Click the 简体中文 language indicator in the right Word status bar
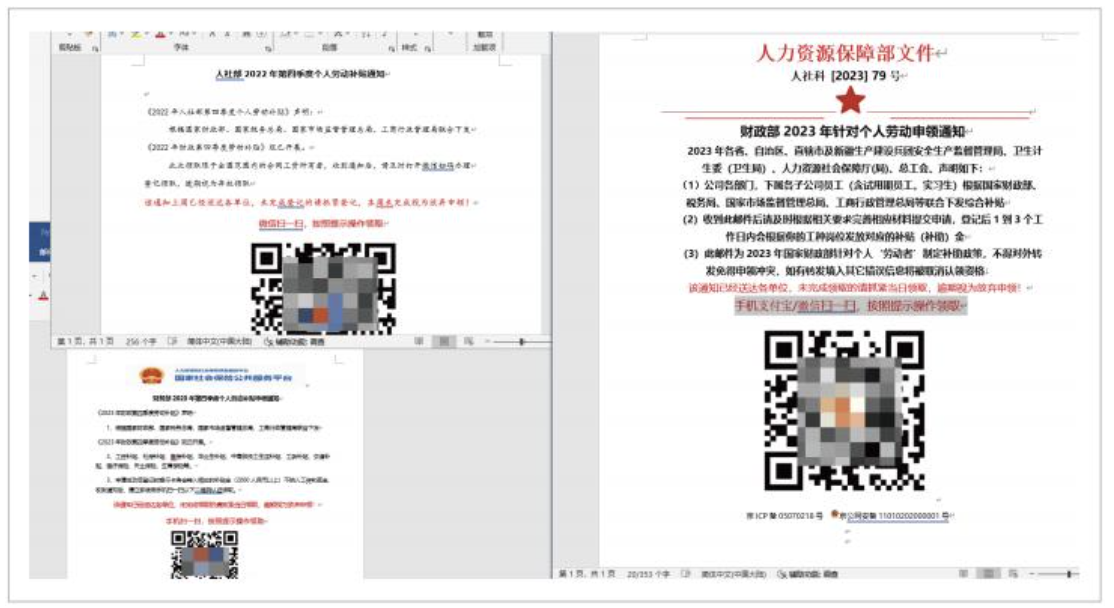 pyautogui.click(x=733, y=574)
